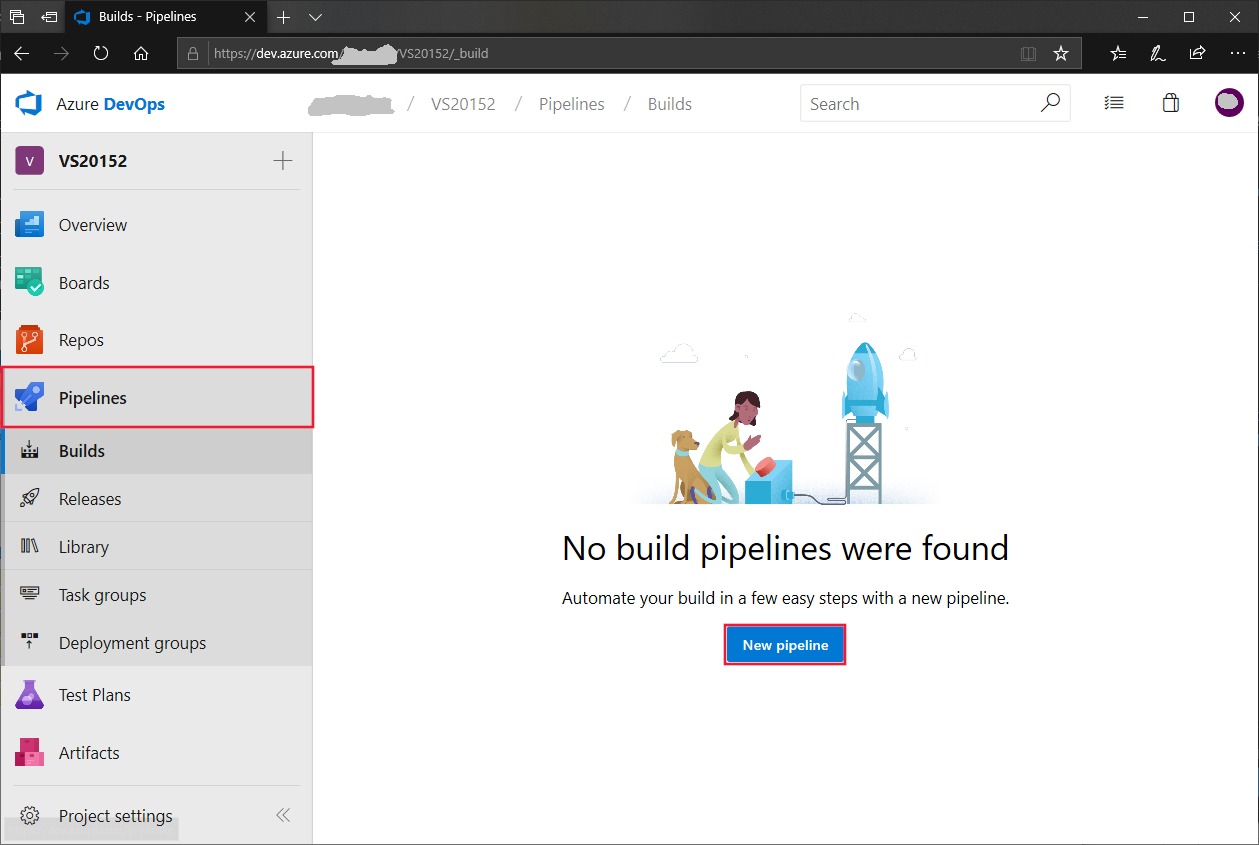This screenshot has height=845, width=1259.
Task: Close the Builds - Pipelines tab
Action: pyautogui.click(x=250, y=17)
